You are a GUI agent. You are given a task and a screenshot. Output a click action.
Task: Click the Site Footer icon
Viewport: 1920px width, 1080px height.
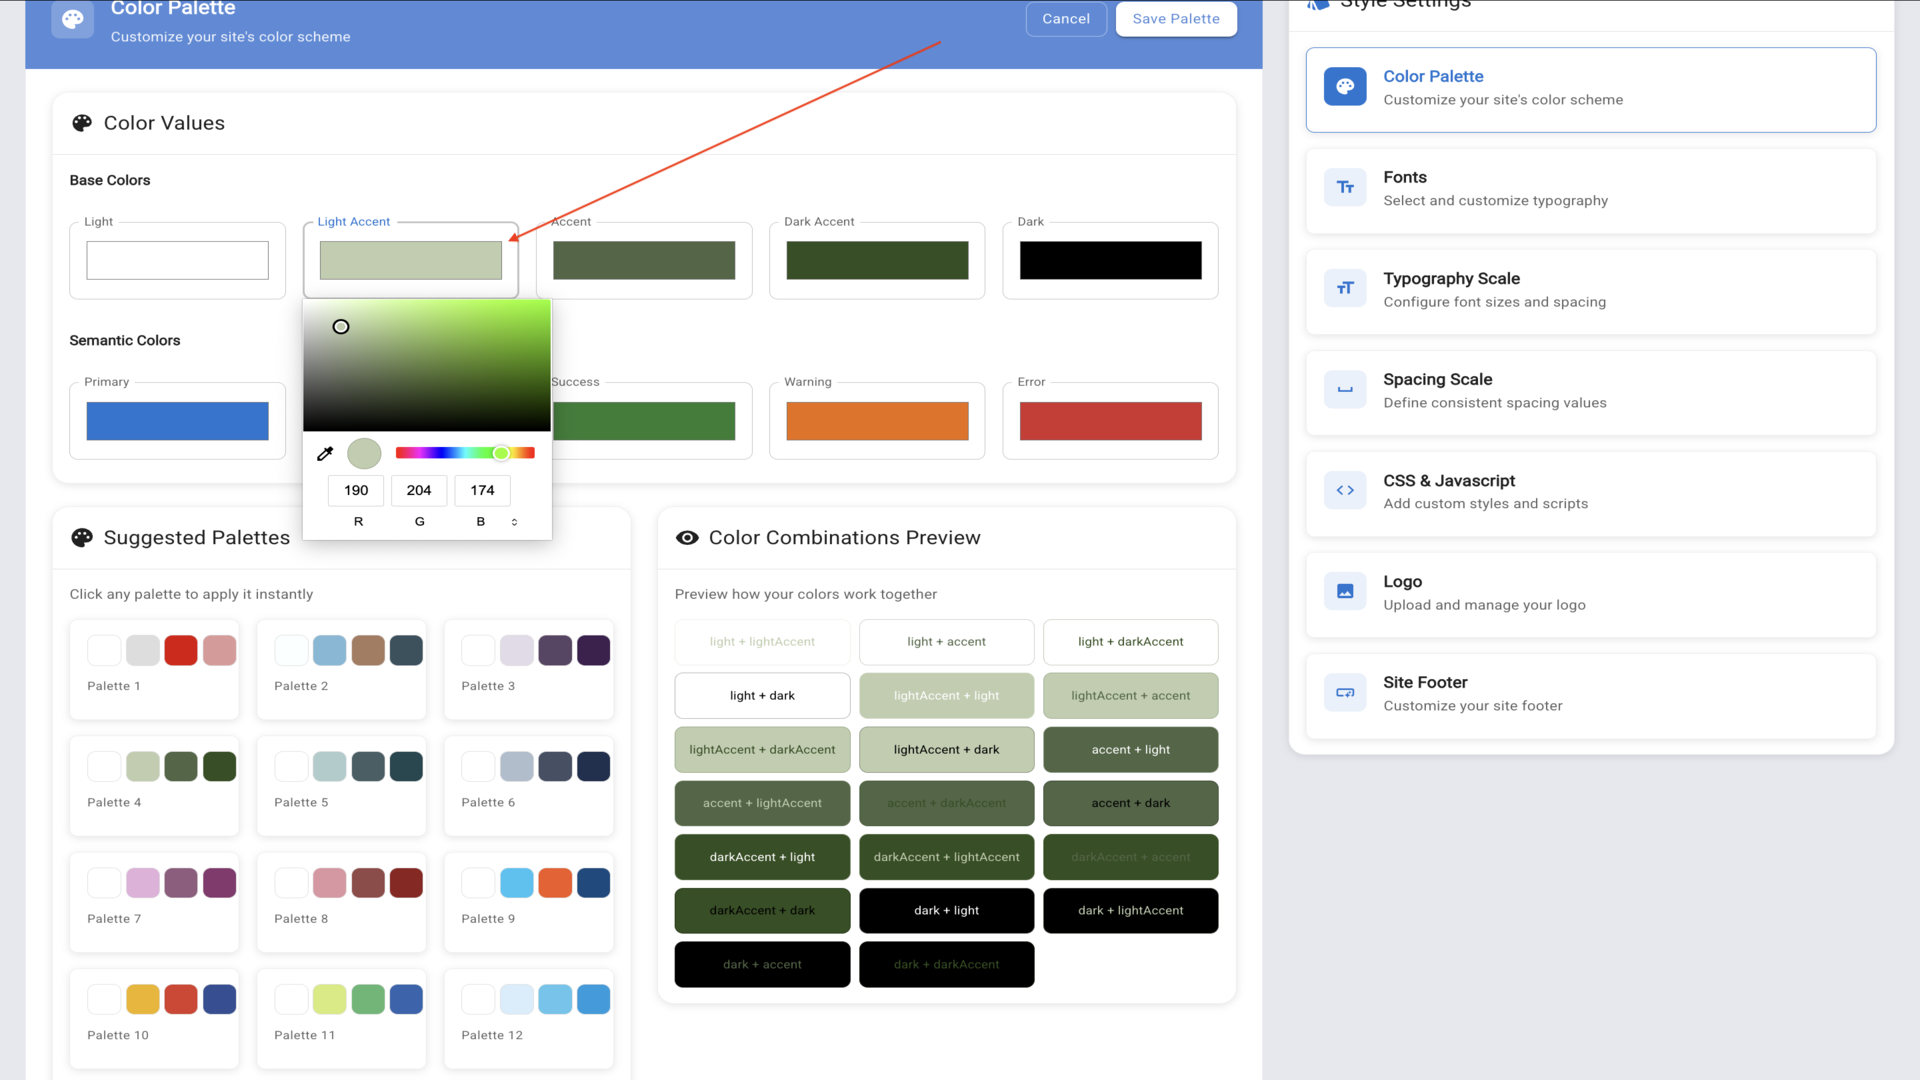pos(1345,693)
